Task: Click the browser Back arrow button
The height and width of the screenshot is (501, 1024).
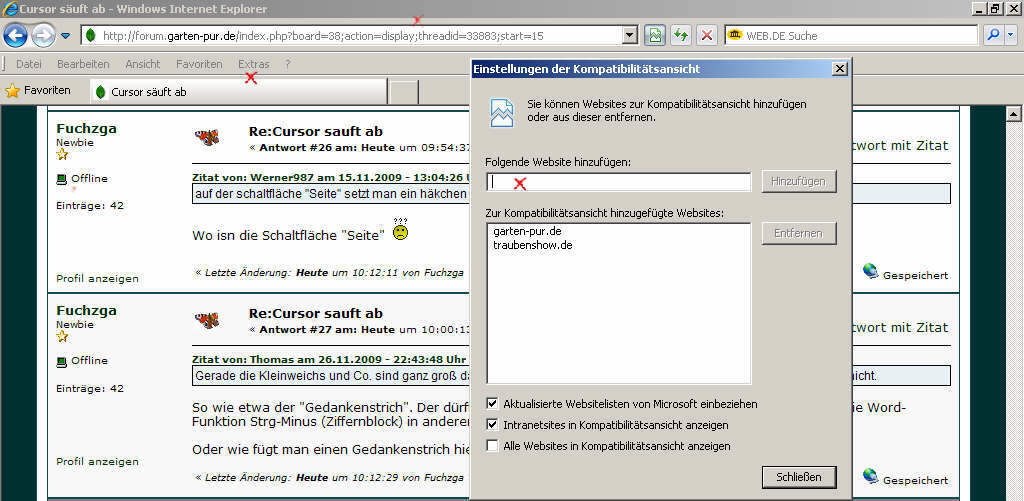Action: click(15, 35)
